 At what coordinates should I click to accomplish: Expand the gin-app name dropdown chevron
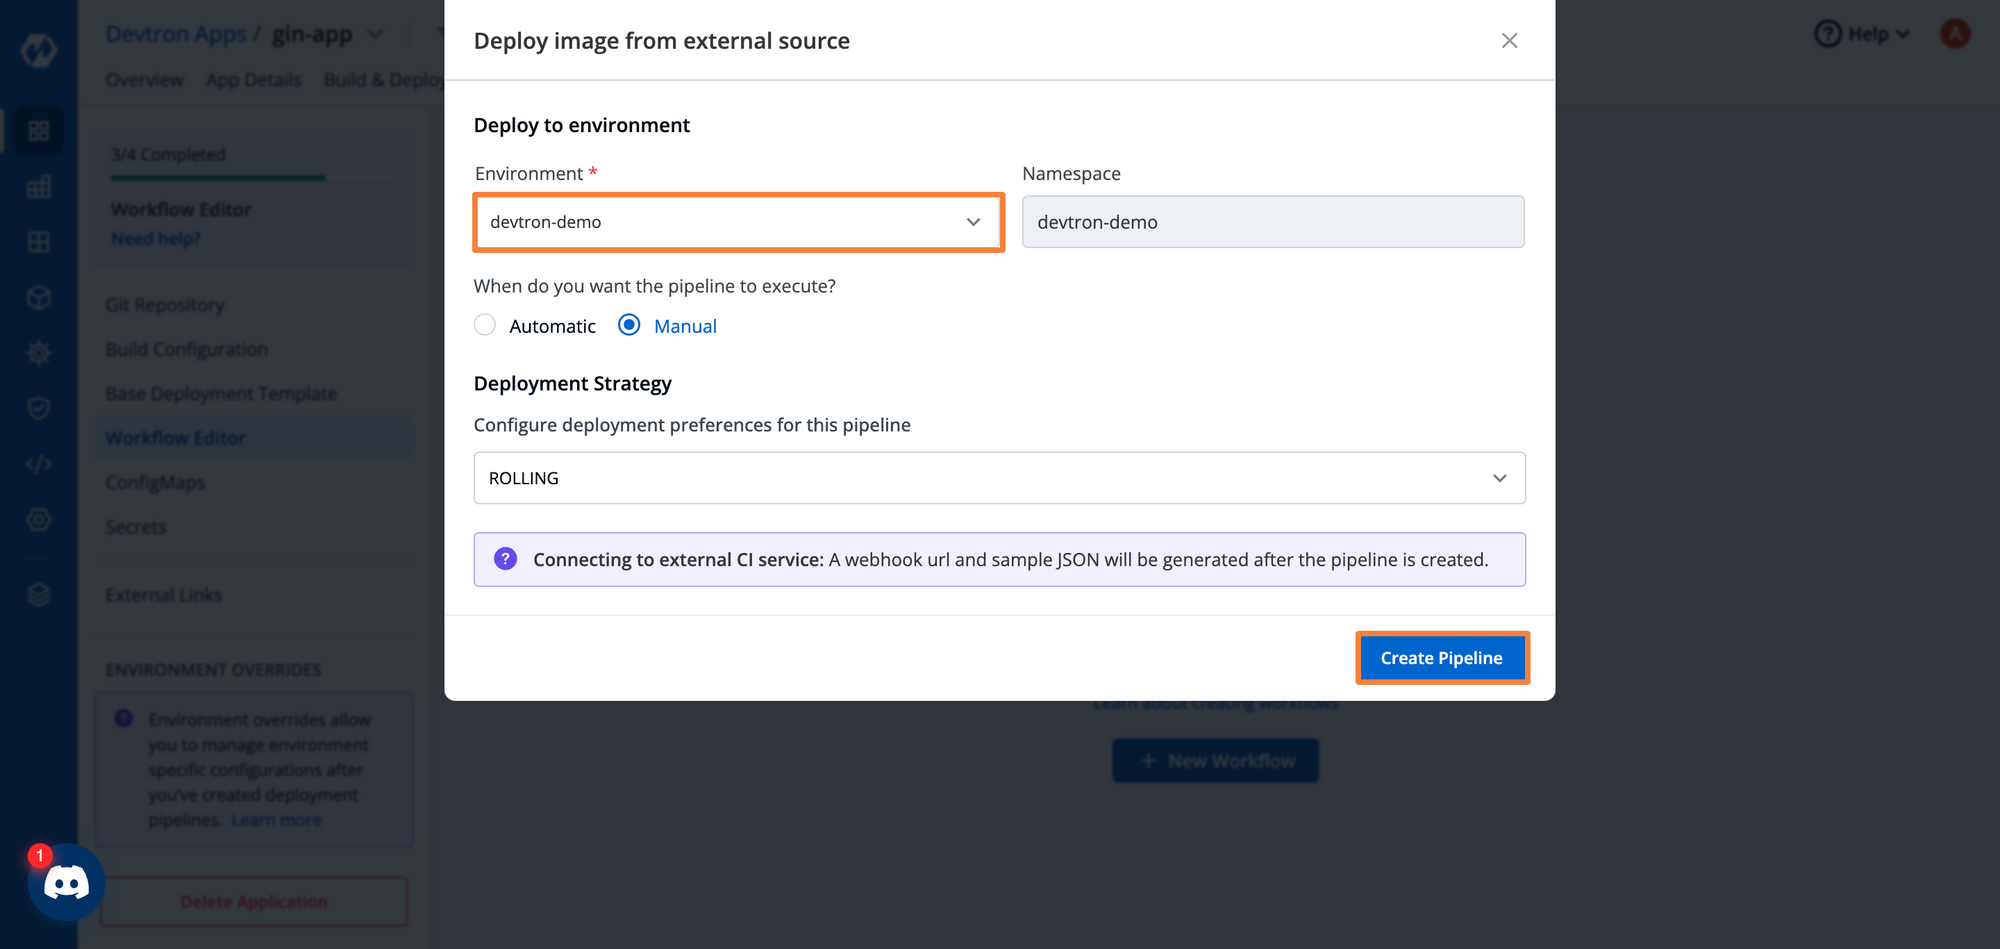pos(375,35)
